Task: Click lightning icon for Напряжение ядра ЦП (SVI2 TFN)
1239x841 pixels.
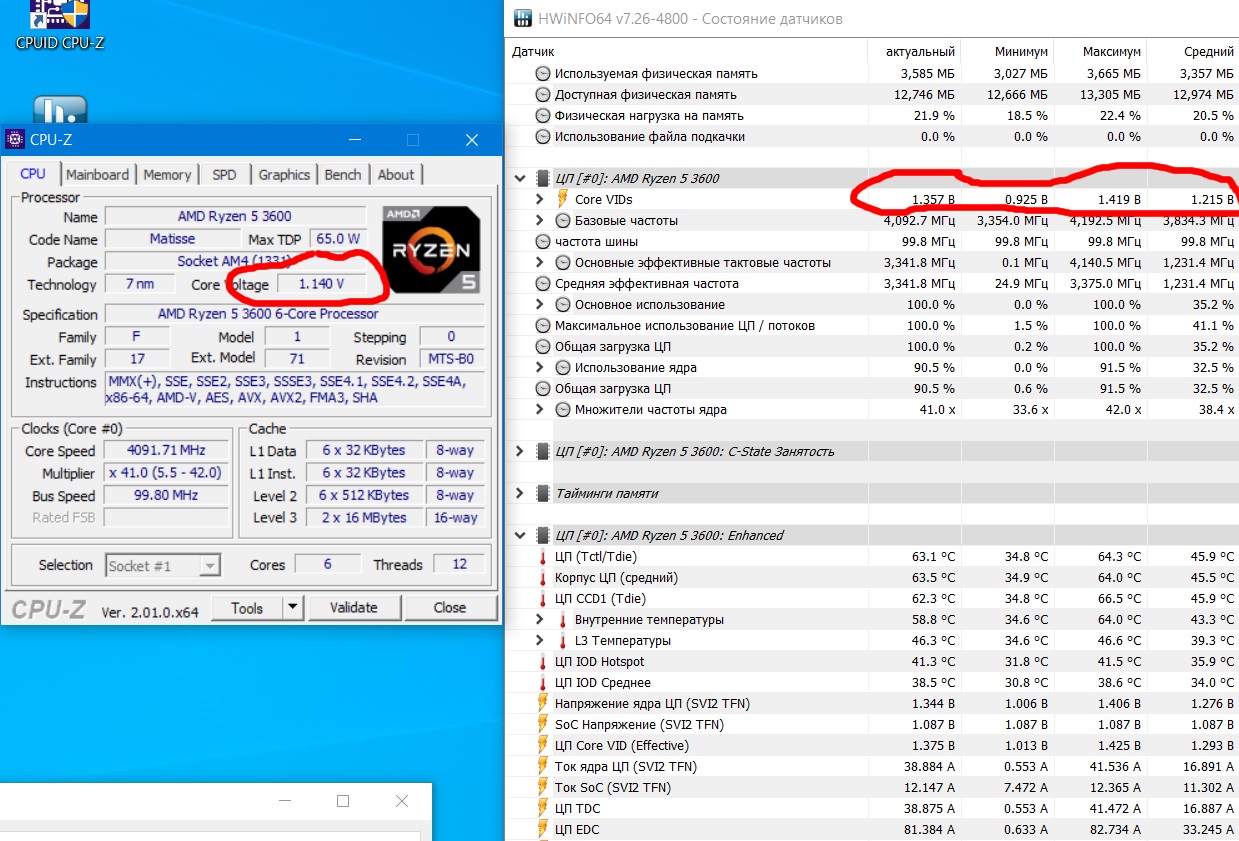Action: click(543, 703)
